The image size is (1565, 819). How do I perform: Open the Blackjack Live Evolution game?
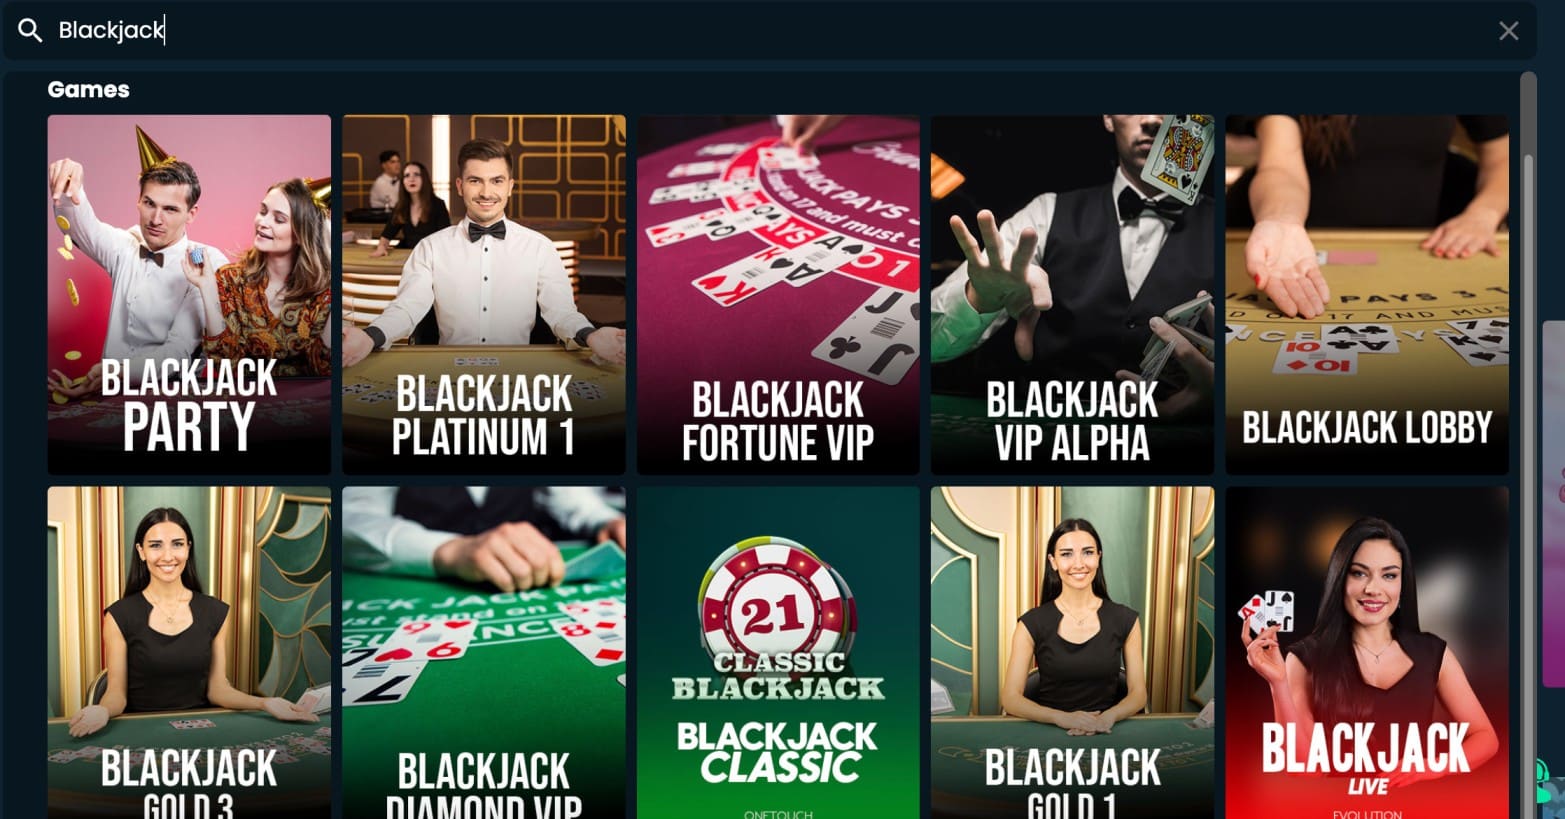(x=1367, y=653)
